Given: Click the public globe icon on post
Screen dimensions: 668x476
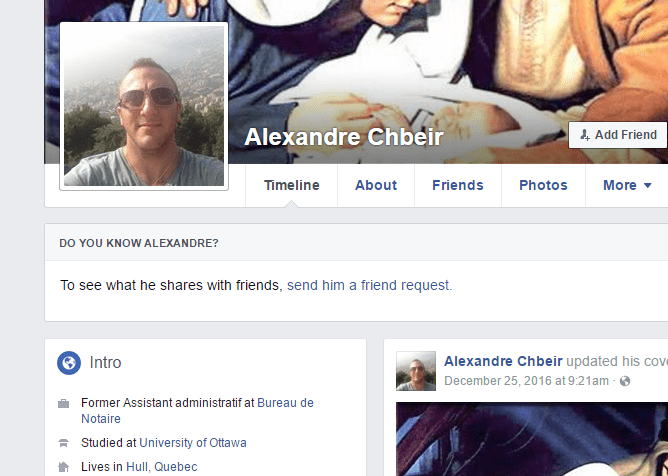Looking at the screenshot, I should coord(625,381).
